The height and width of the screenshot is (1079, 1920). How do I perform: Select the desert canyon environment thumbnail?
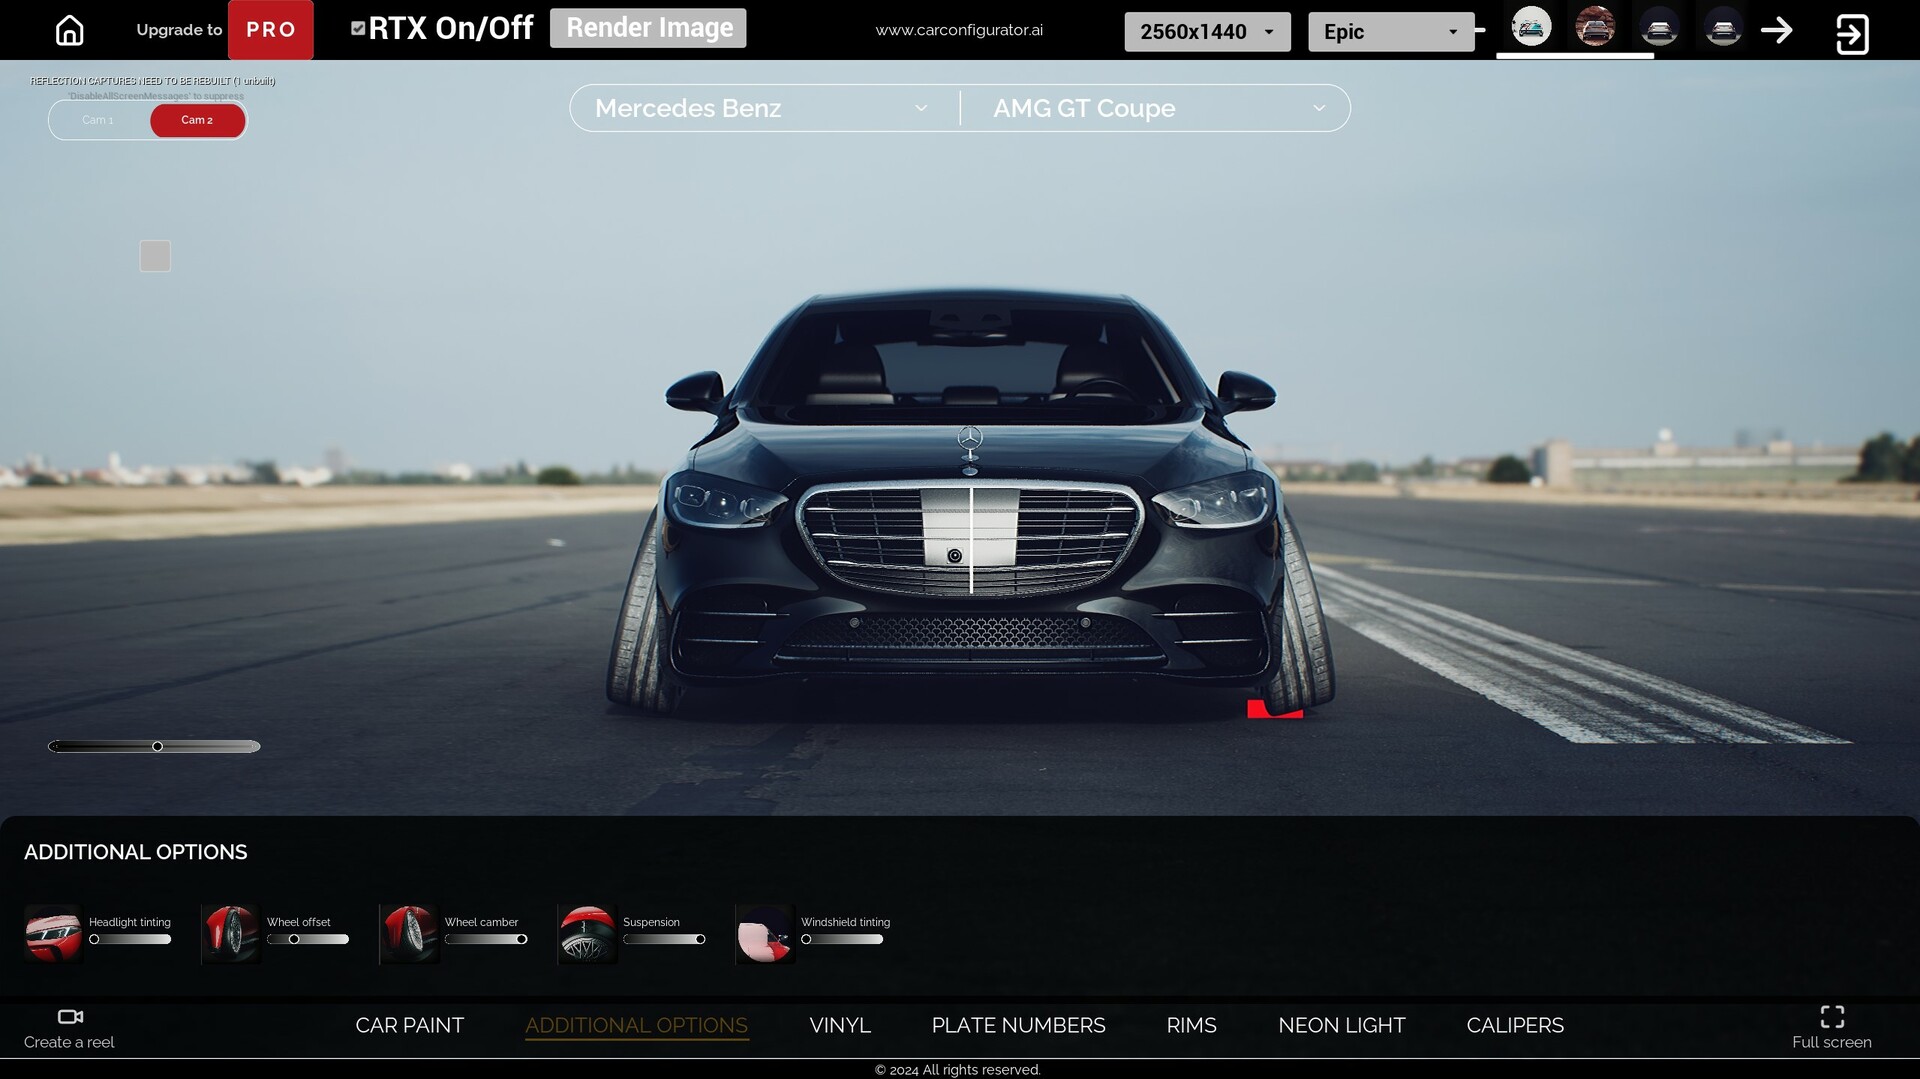1595,27
